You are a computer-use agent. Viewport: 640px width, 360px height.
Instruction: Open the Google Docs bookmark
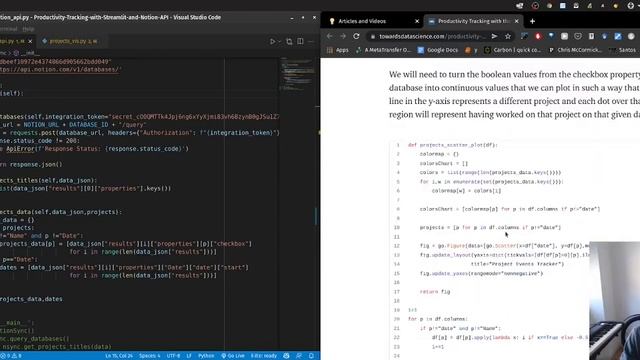coord(438,50)
